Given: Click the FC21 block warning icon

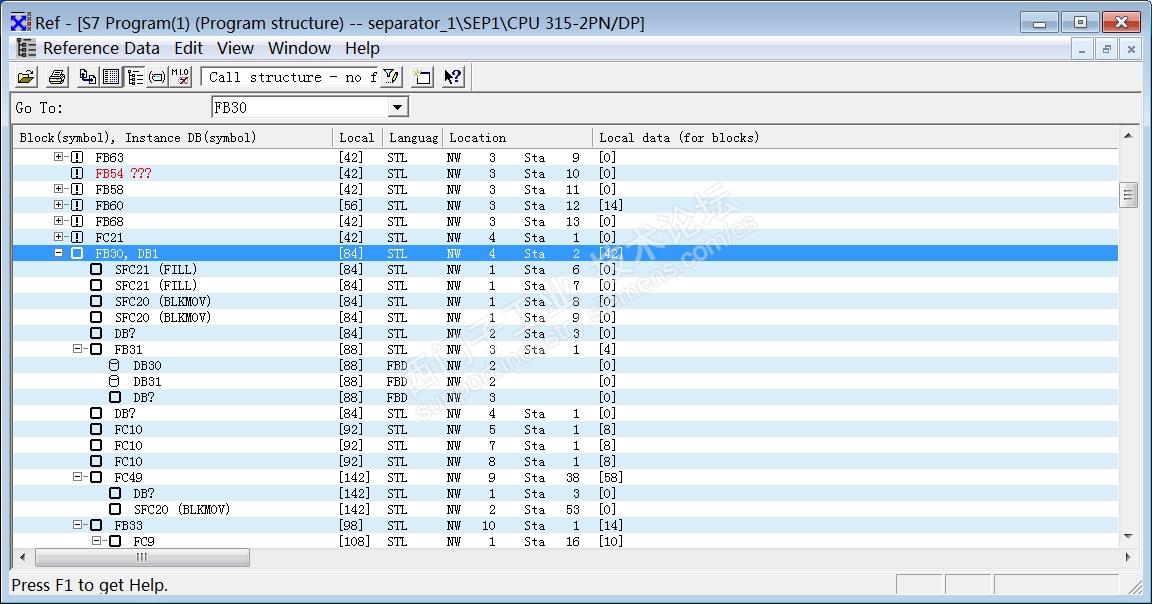Looking at the screenshot, I should pos(77,237).
